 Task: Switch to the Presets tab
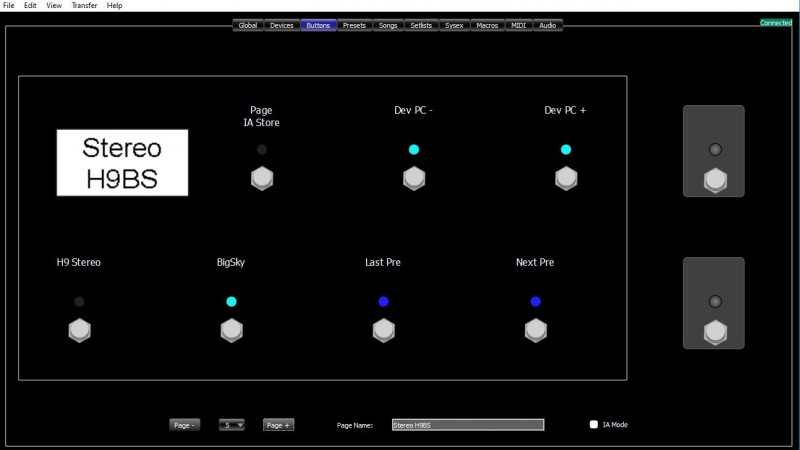pos(353,25)
